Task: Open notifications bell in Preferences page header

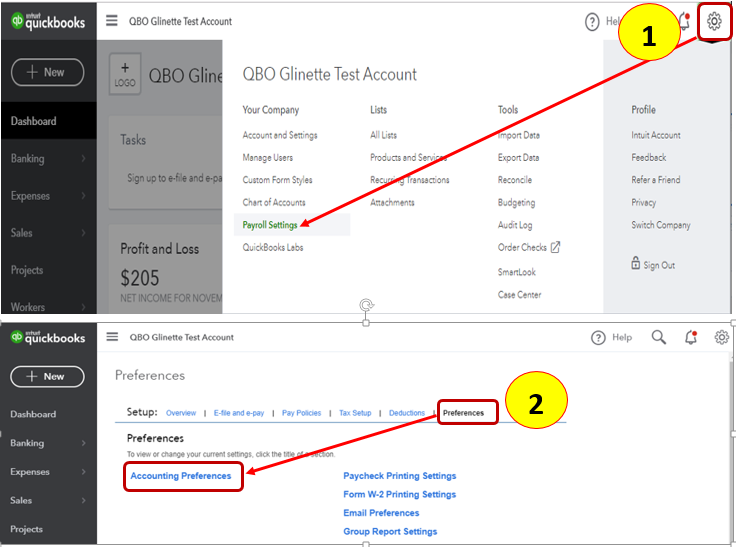Action: (690, 337)
